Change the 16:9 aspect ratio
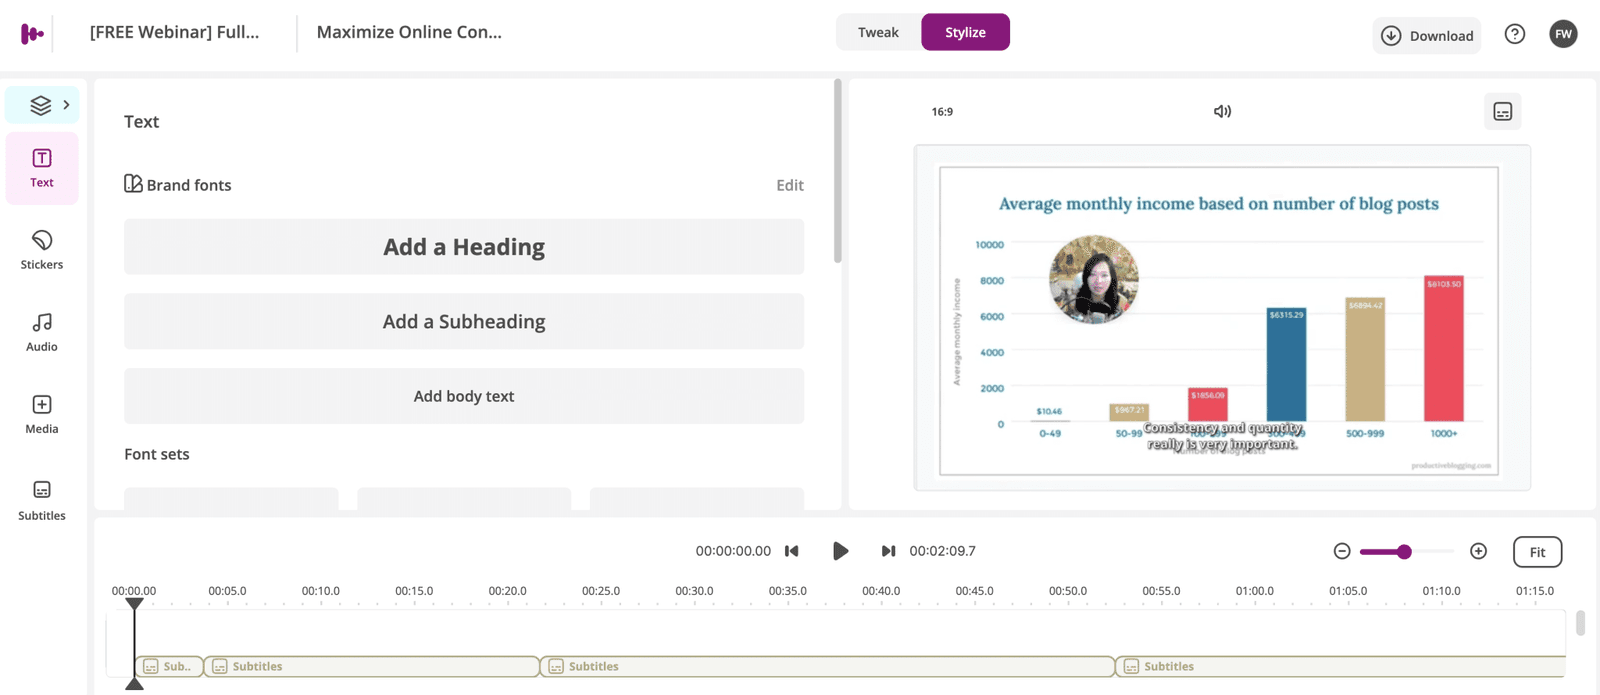 [942, 112]
